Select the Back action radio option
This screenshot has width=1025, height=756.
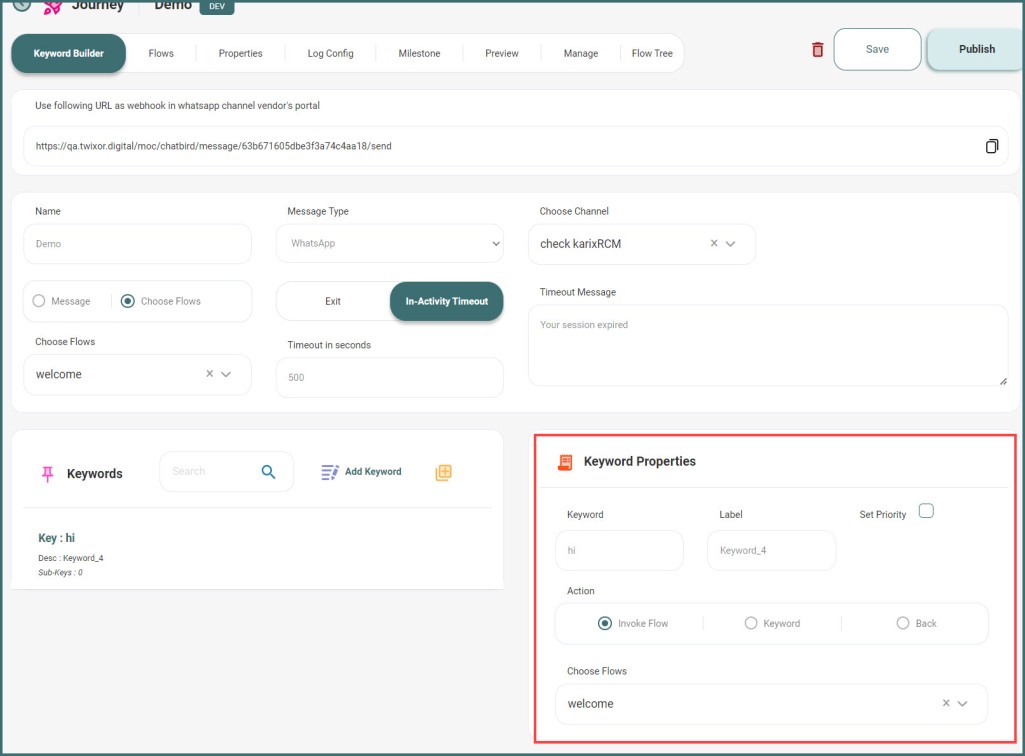point(903,623)
